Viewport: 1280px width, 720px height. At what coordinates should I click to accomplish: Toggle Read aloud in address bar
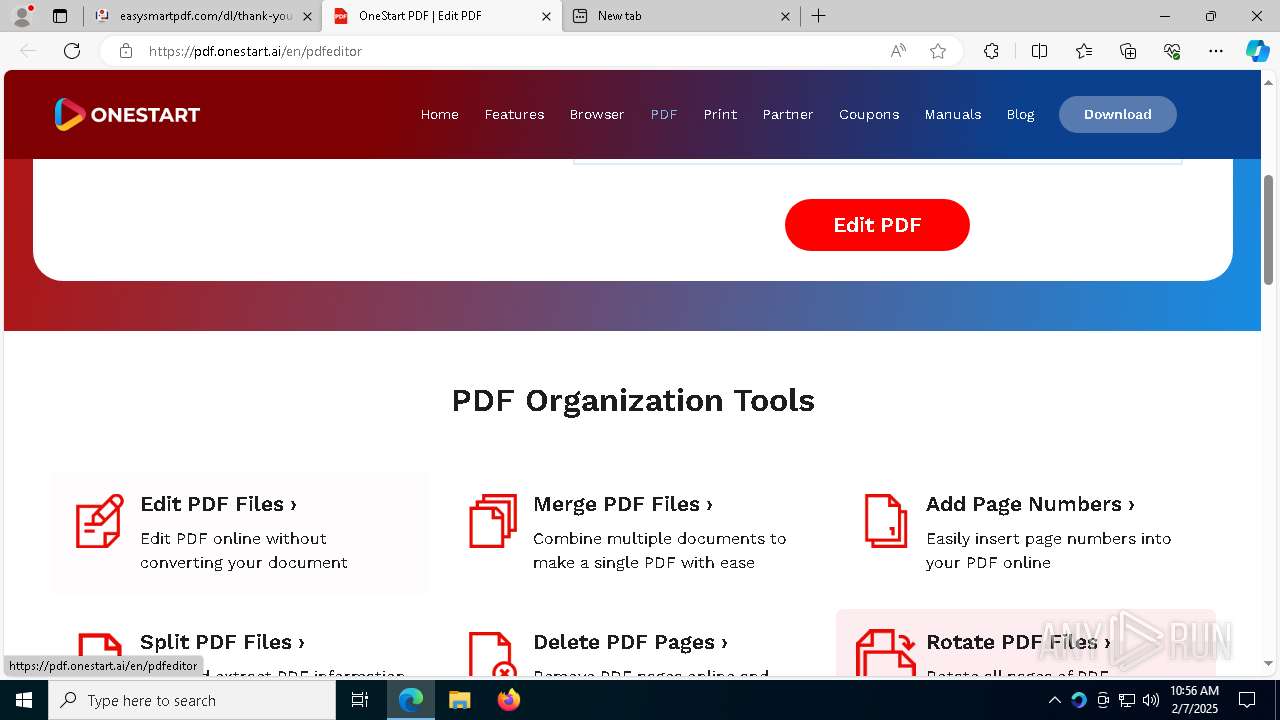click(898, 51)
